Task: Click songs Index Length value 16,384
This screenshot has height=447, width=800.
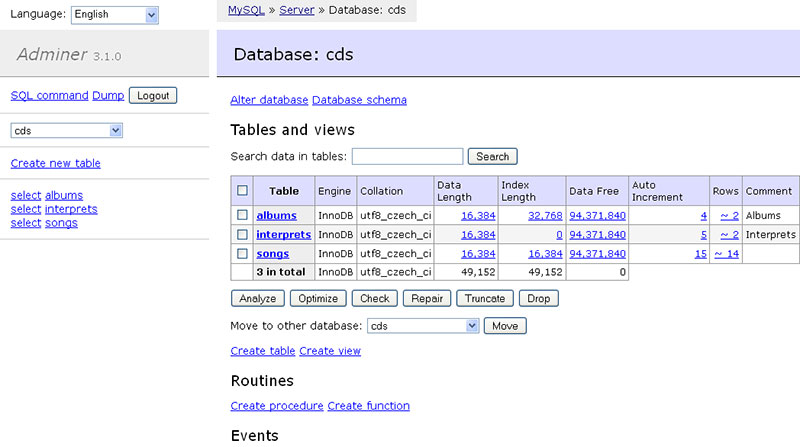Action: (x=545, y=254)
